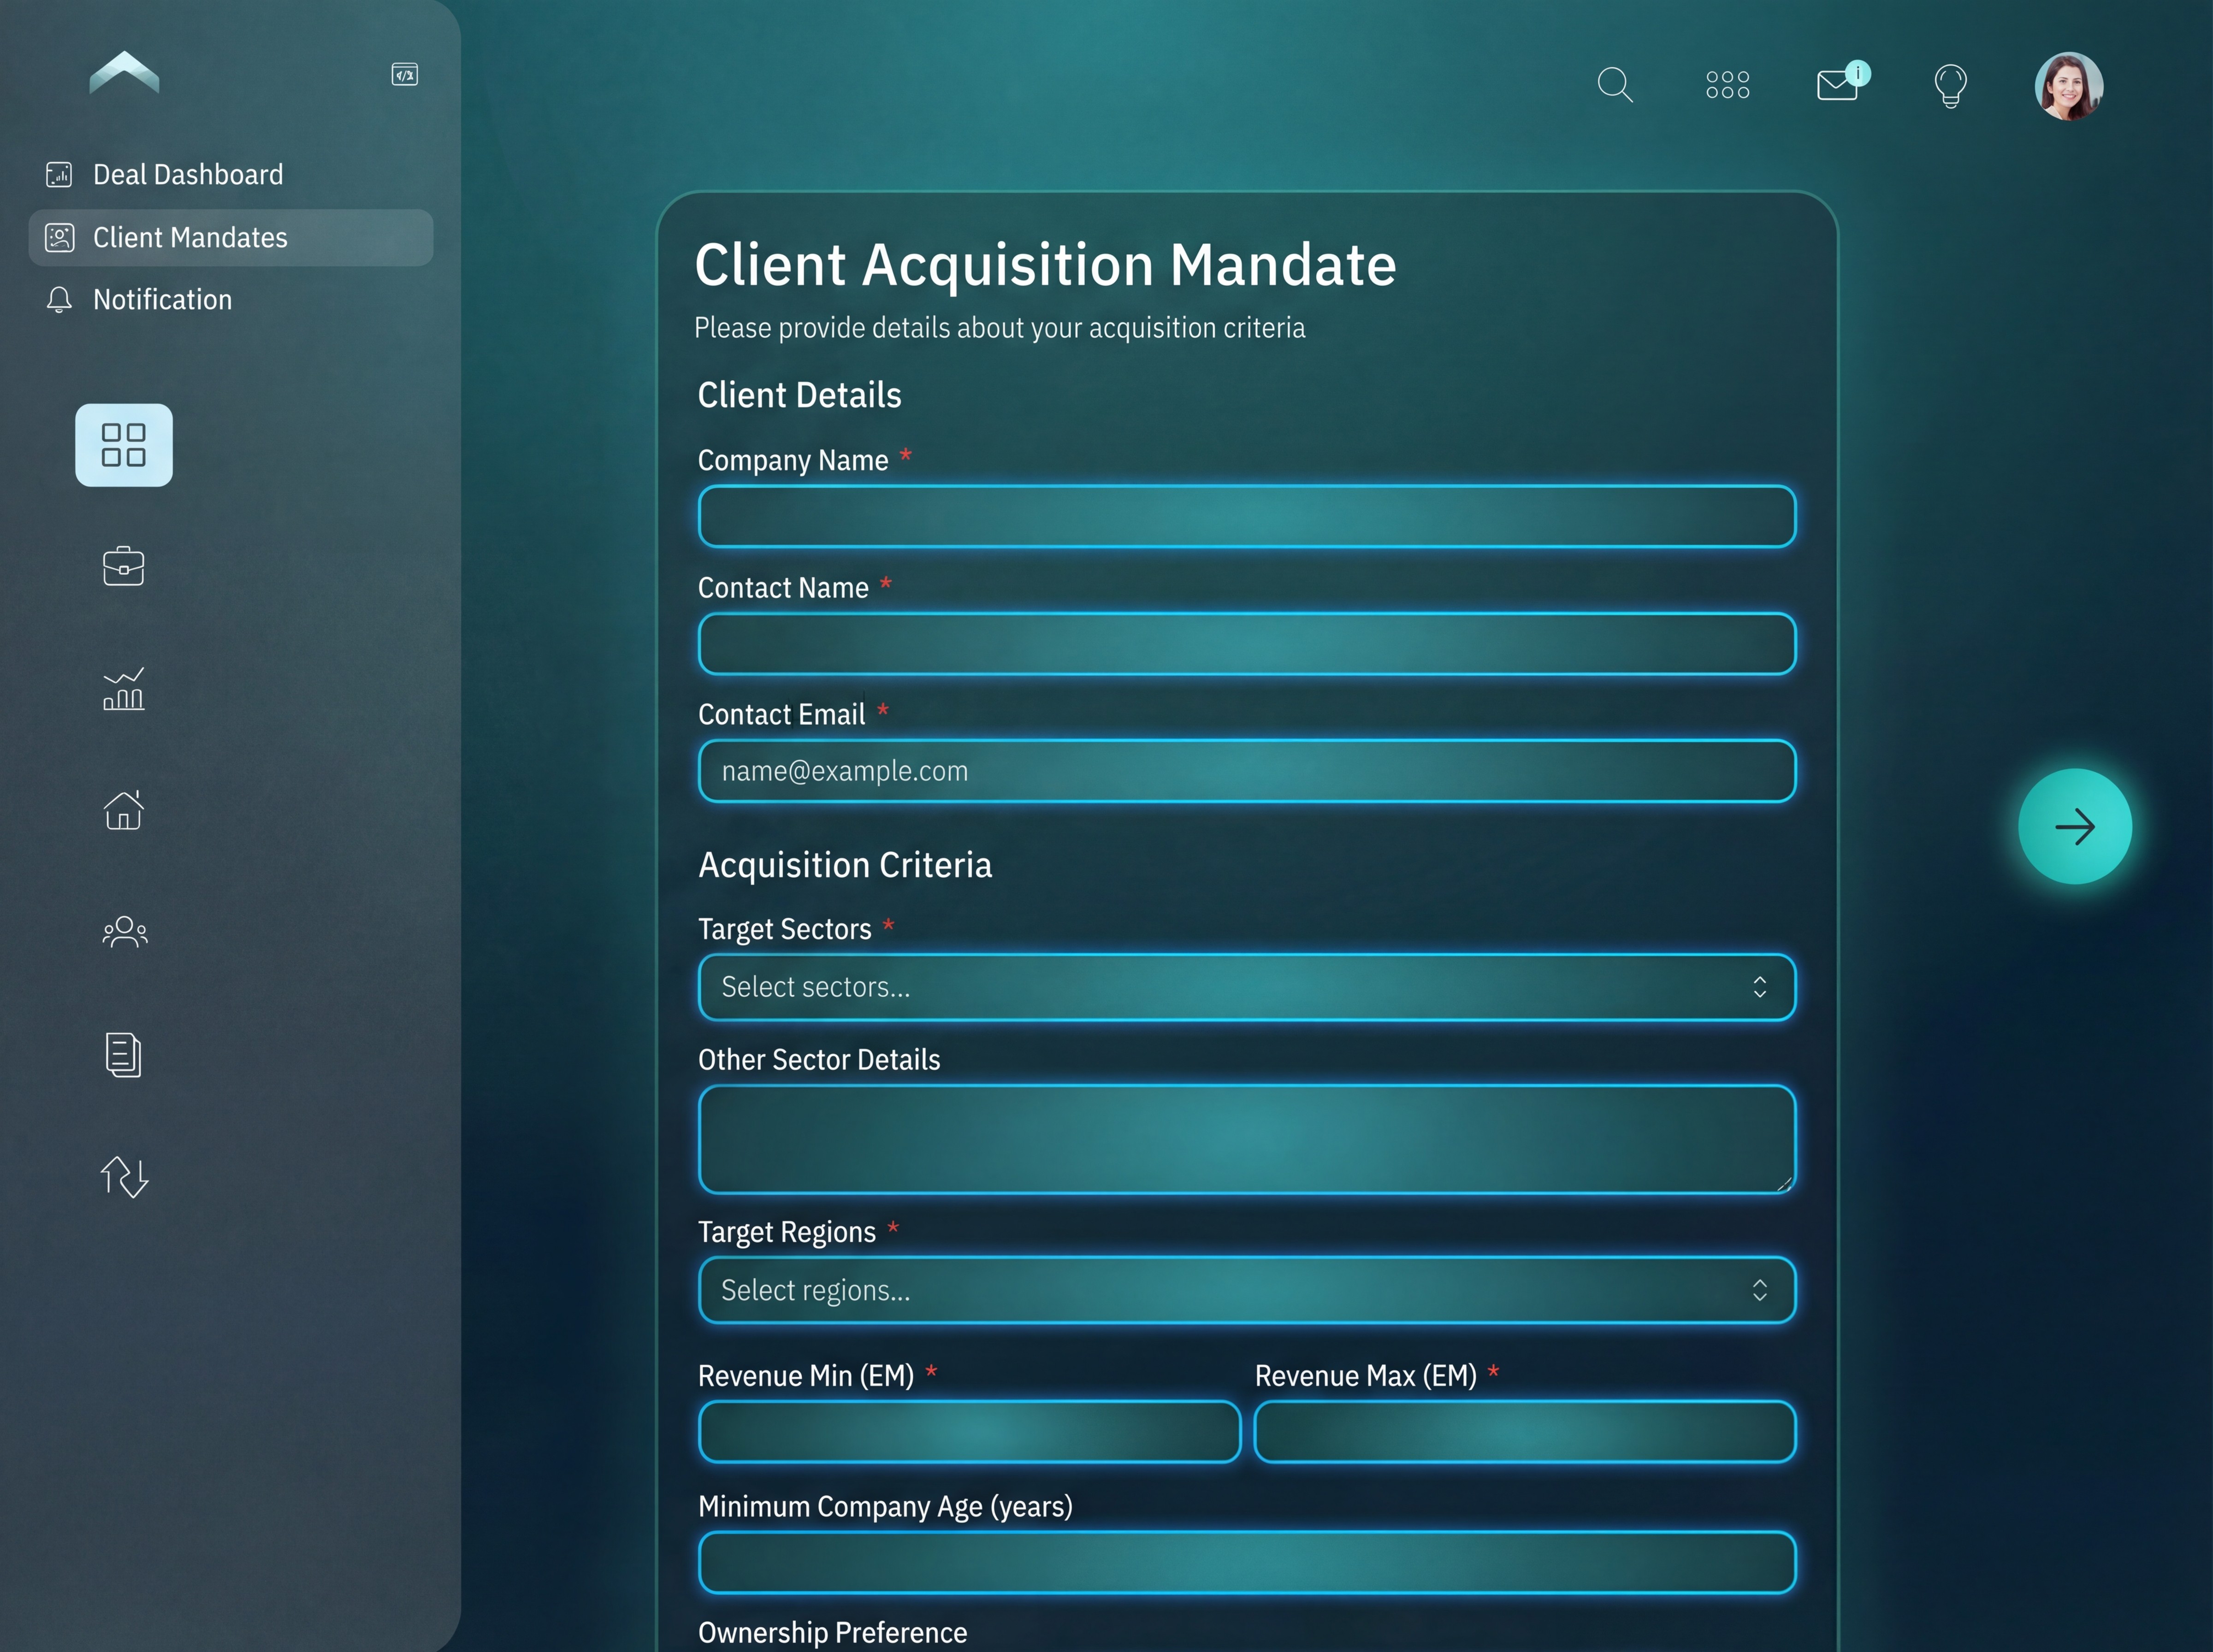Open the search icon in top bar
Screen dimensions: 2213x1652
1614,84
